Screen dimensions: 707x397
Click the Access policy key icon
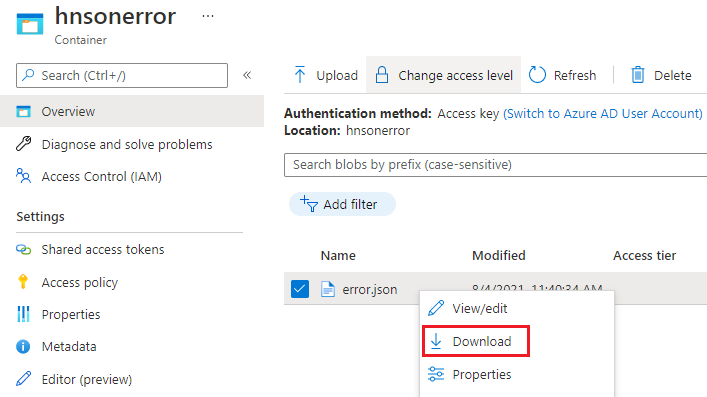point(23,282)
